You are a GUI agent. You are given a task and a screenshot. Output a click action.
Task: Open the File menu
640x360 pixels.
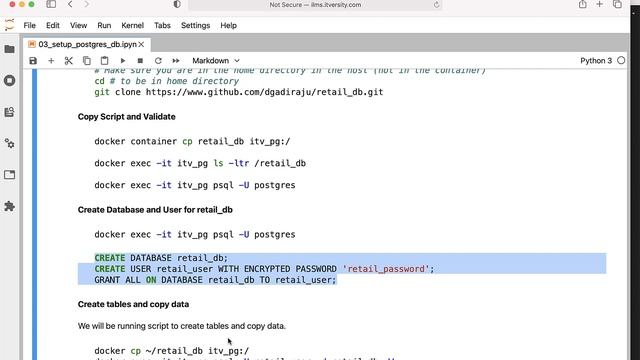(29, 25)
